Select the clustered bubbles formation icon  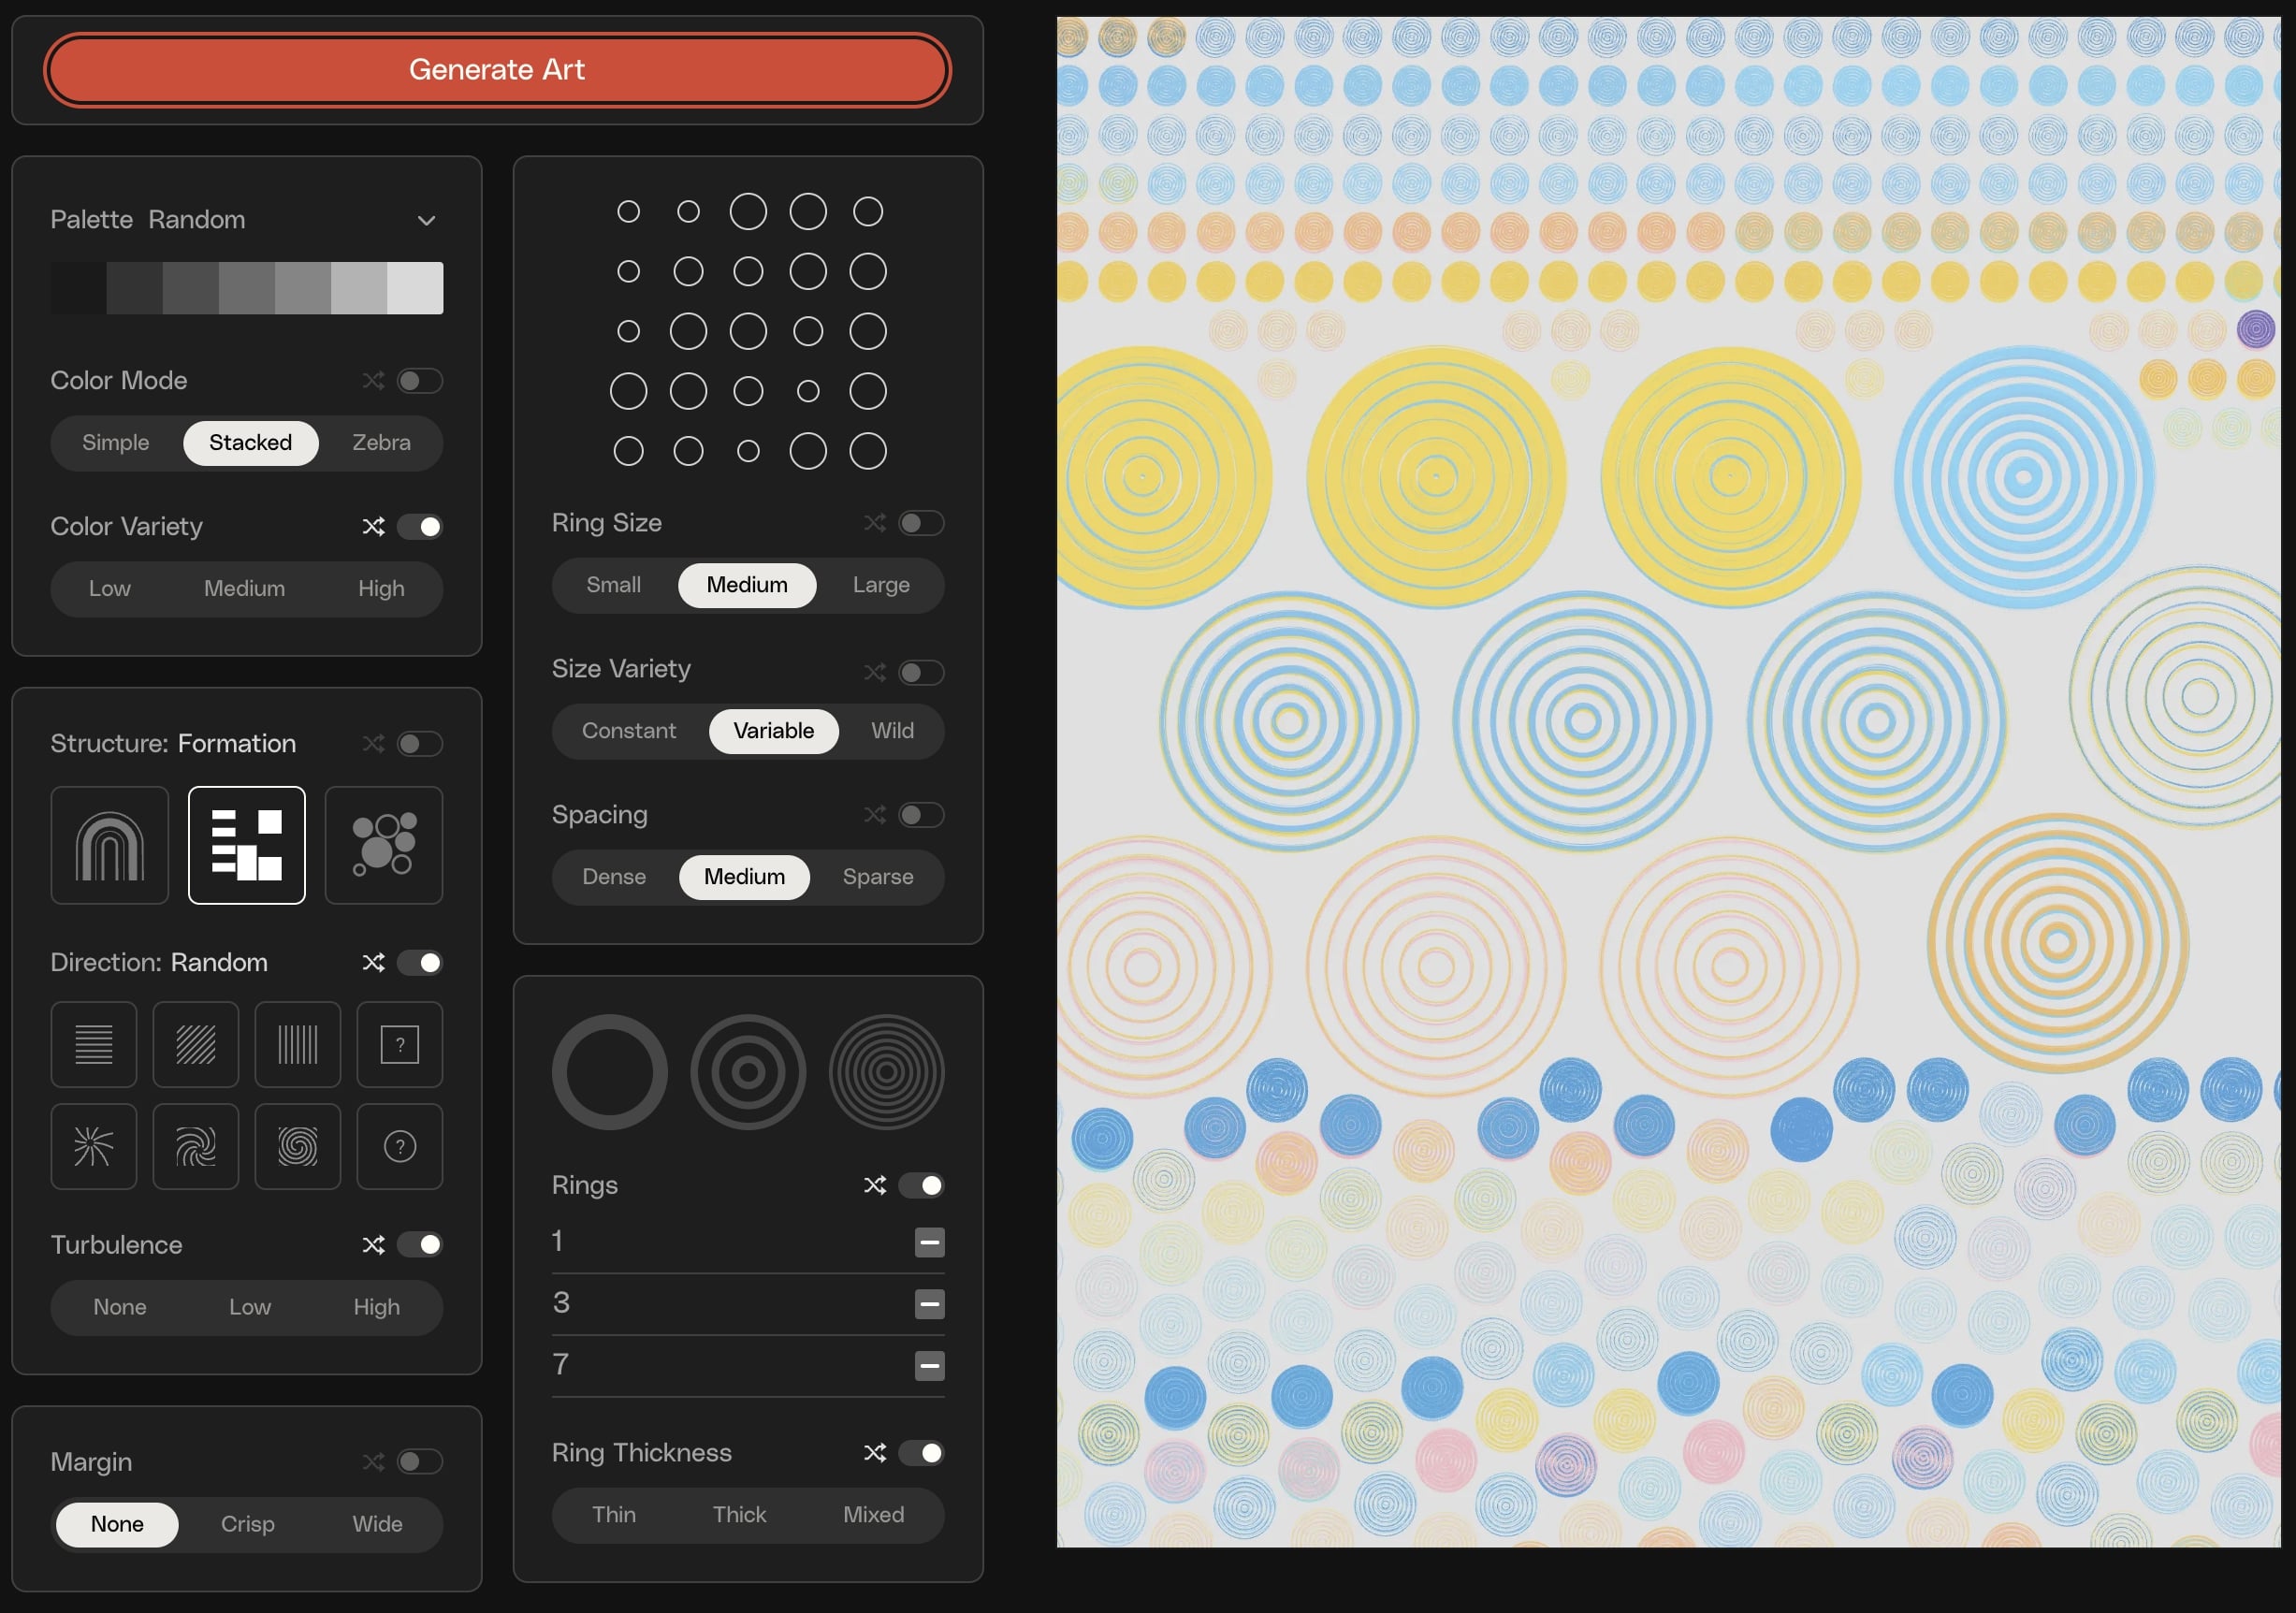(x=384, y=845)
